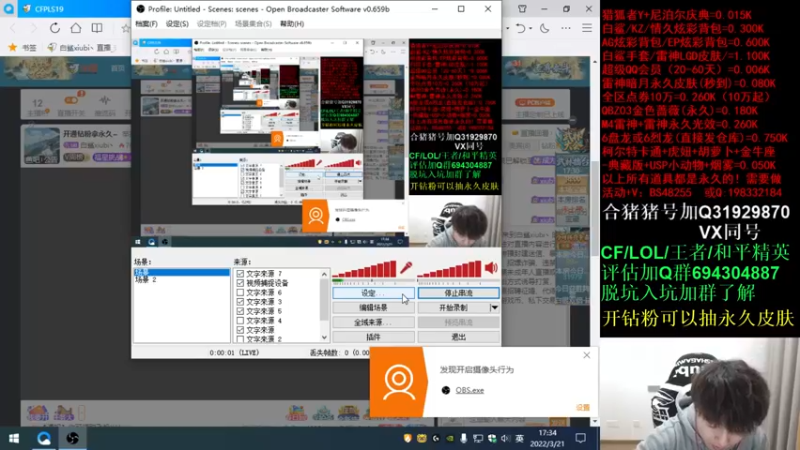Open the browser reading mode book icon
The height and width of the screenshot is (450, 800).
pos(96,28)
